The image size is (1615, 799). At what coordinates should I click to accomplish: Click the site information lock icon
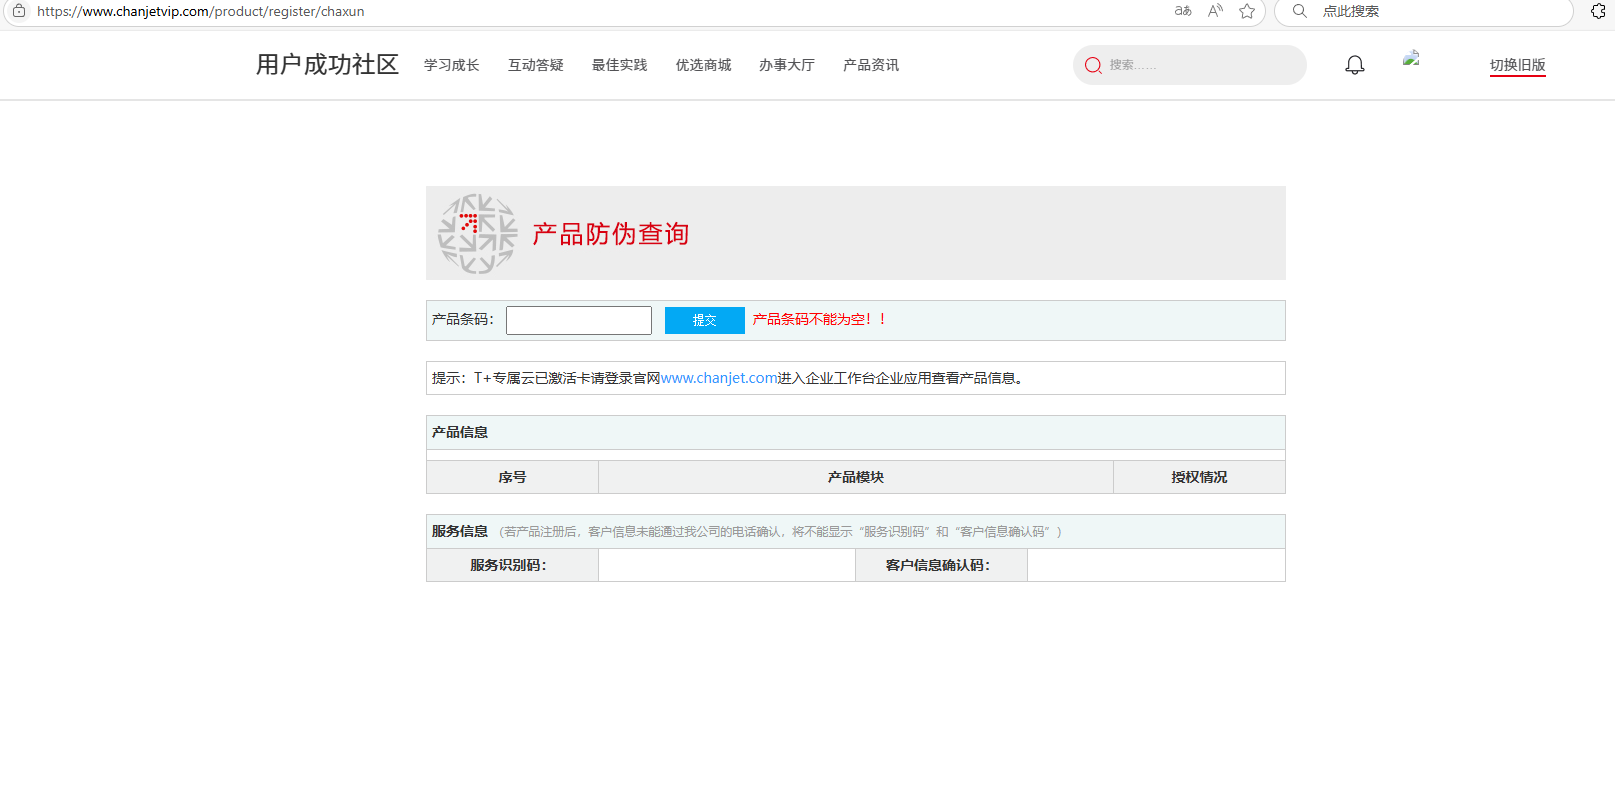[19, 11]
